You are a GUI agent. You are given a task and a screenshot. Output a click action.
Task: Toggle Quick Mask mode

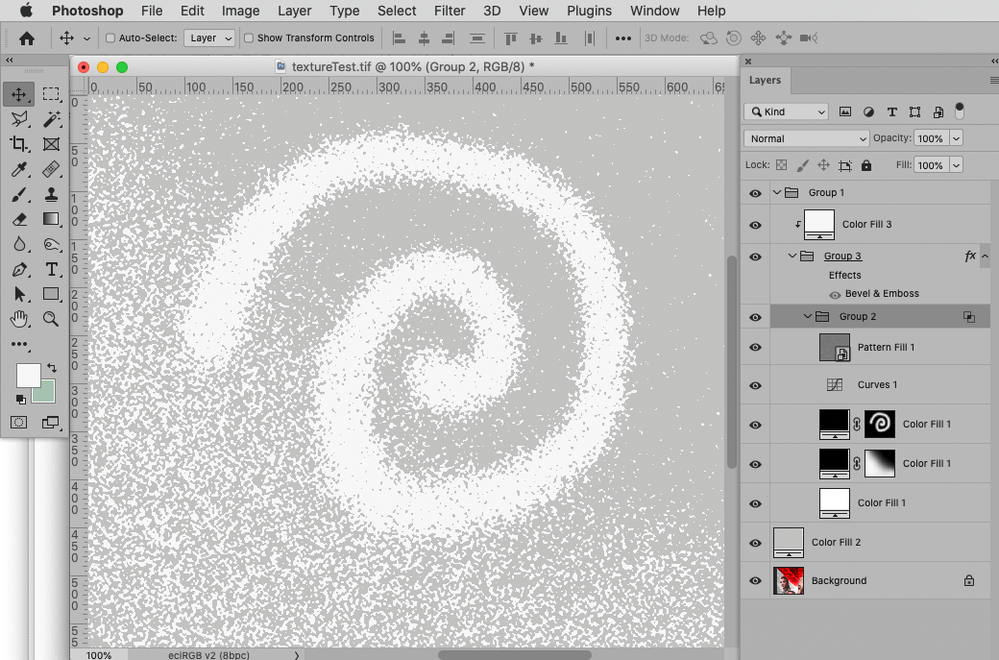click(18, 422)
